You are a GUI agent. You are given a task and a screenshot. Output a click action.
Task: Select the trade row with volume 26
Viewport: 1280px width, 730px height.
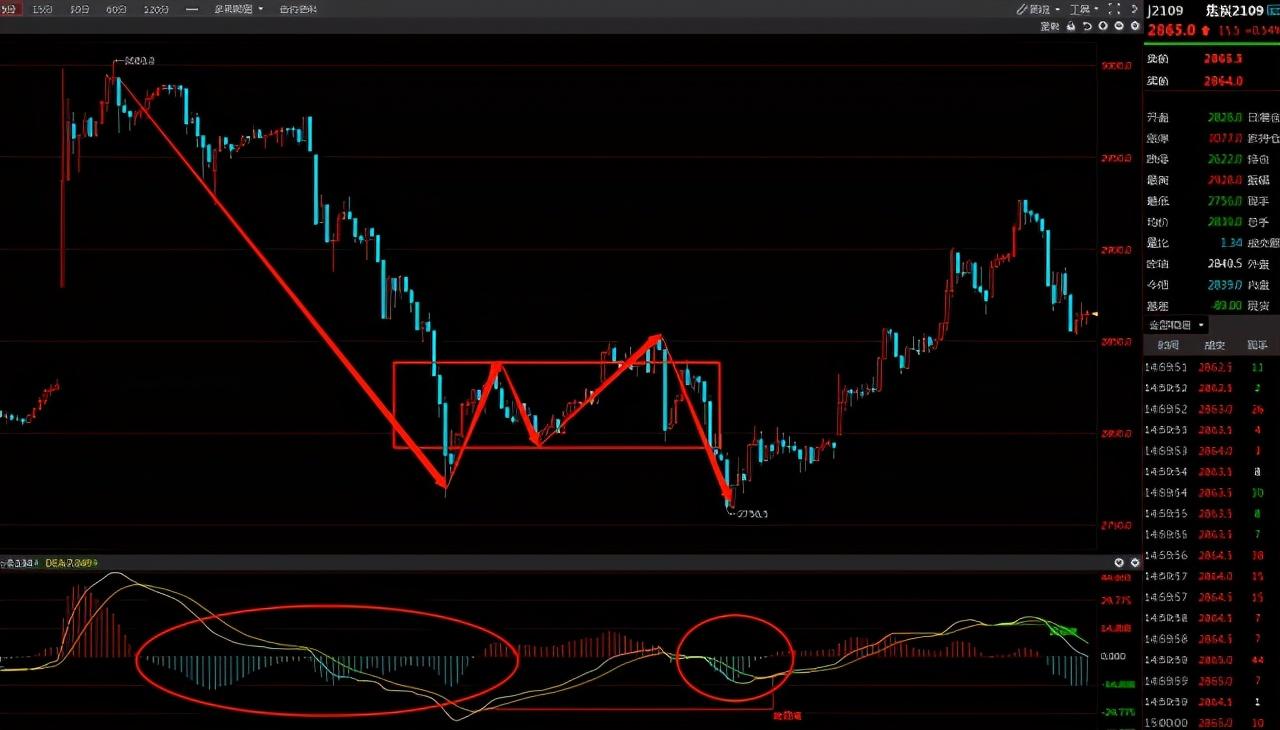click(1211, 409)
